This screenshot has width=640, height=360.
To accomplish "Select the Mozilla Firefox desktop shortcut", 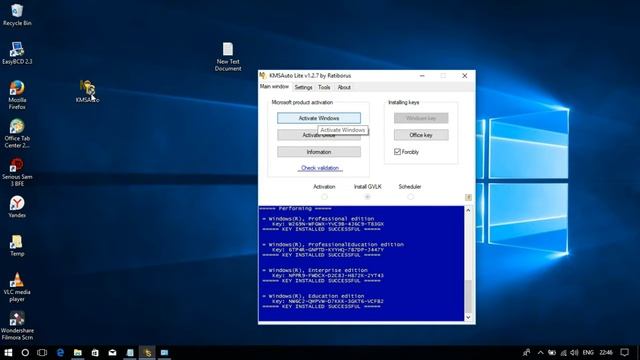I will [x=17, y=95].
